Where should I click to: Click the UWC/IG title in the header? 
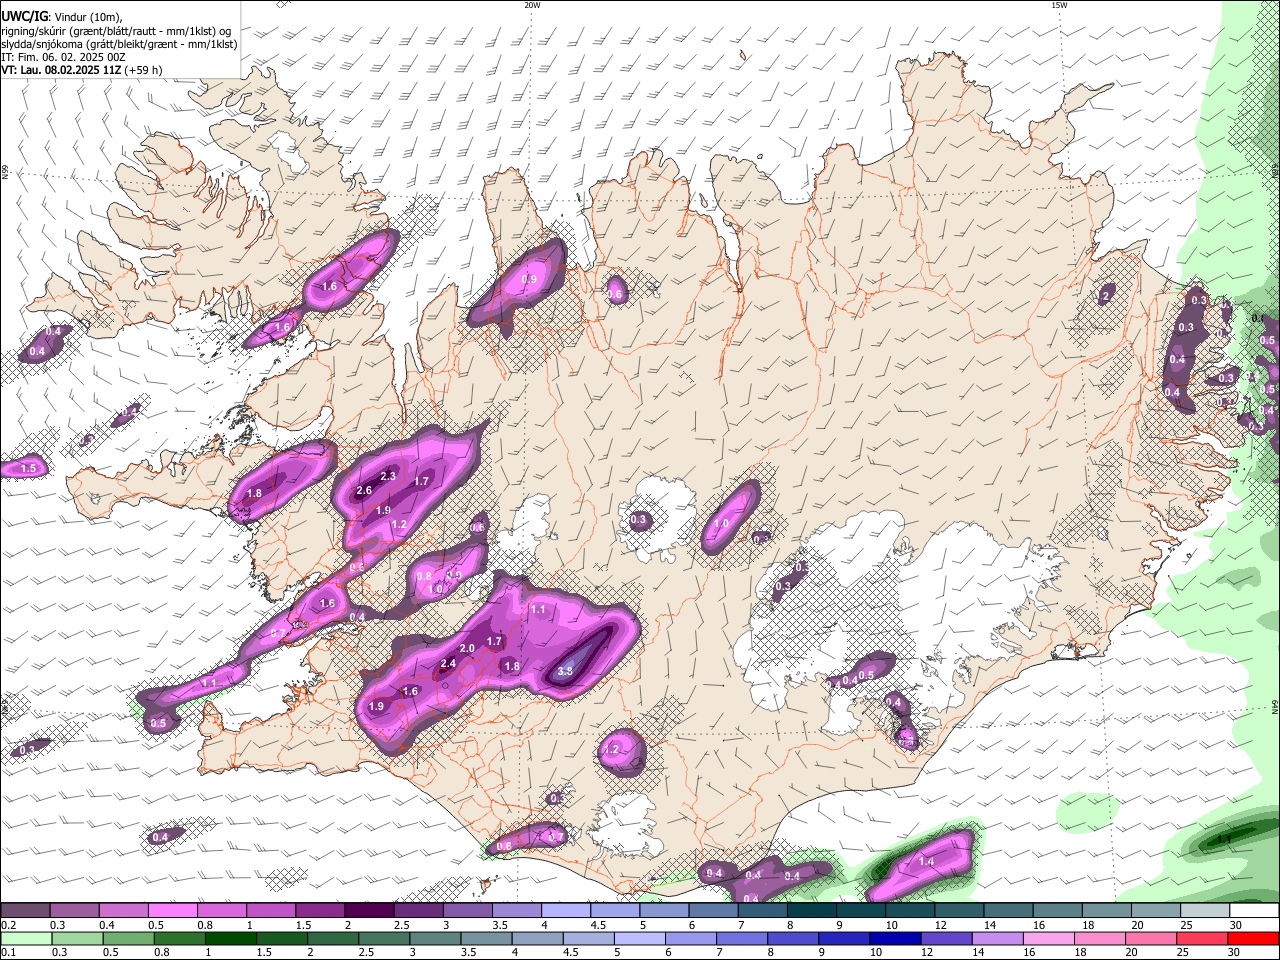click(23, 16)
